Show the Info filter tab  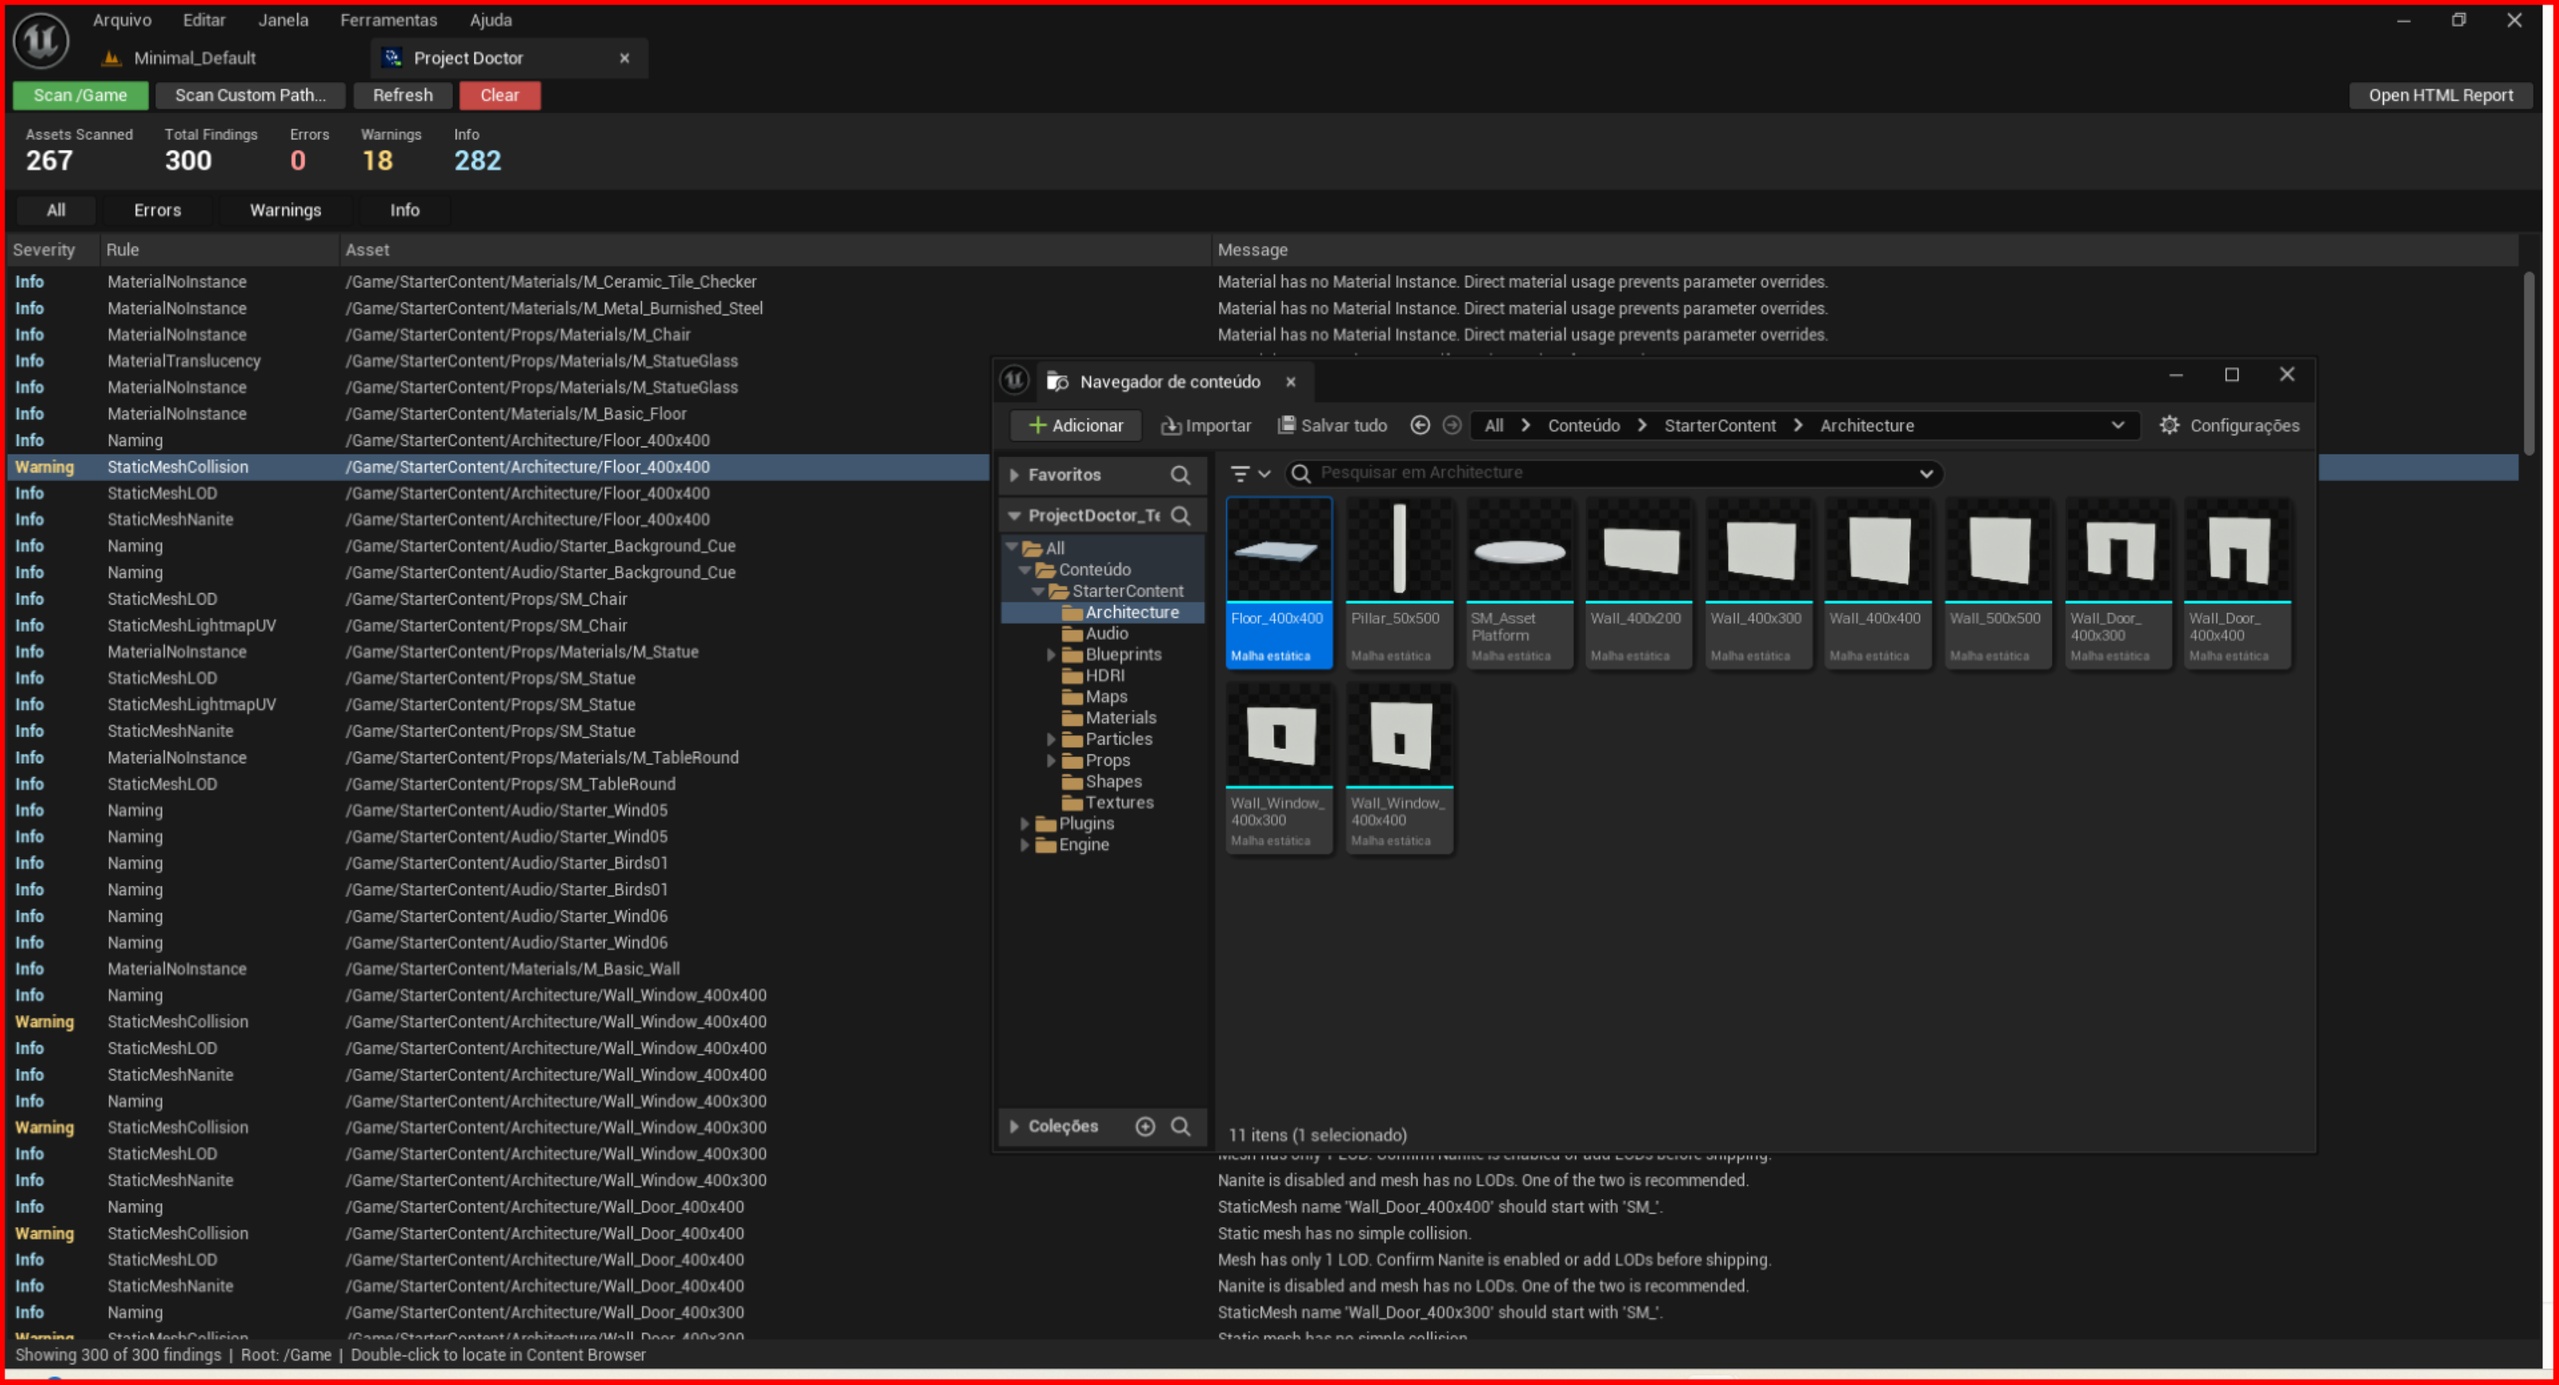coord(404,210)
